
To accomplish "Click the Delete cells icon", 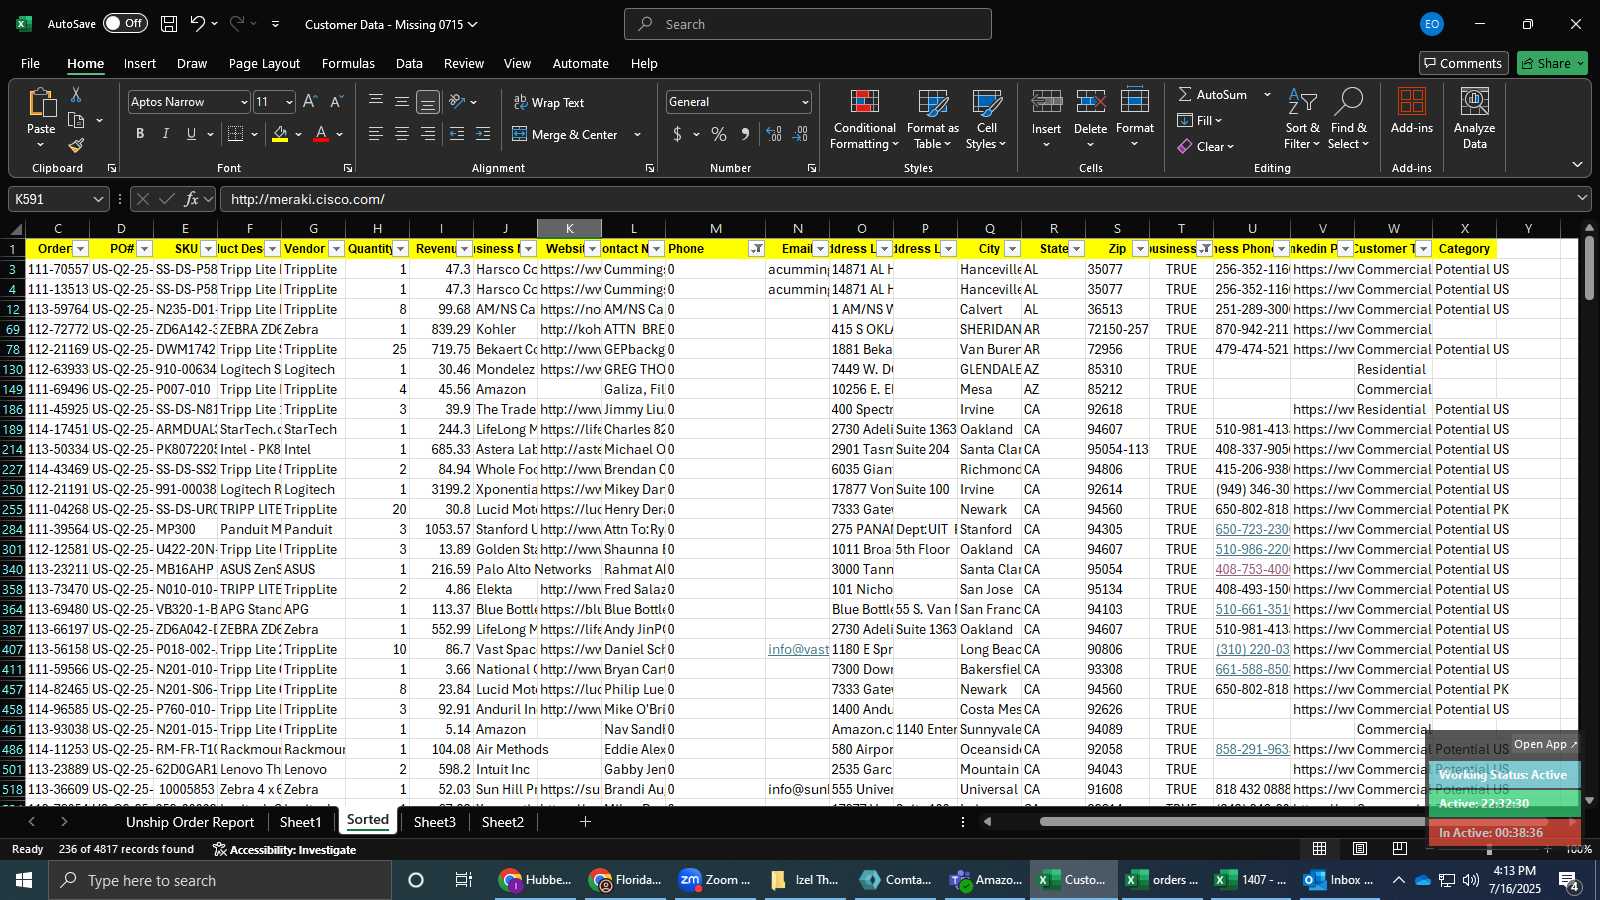I will click(x=1090, y=102).
